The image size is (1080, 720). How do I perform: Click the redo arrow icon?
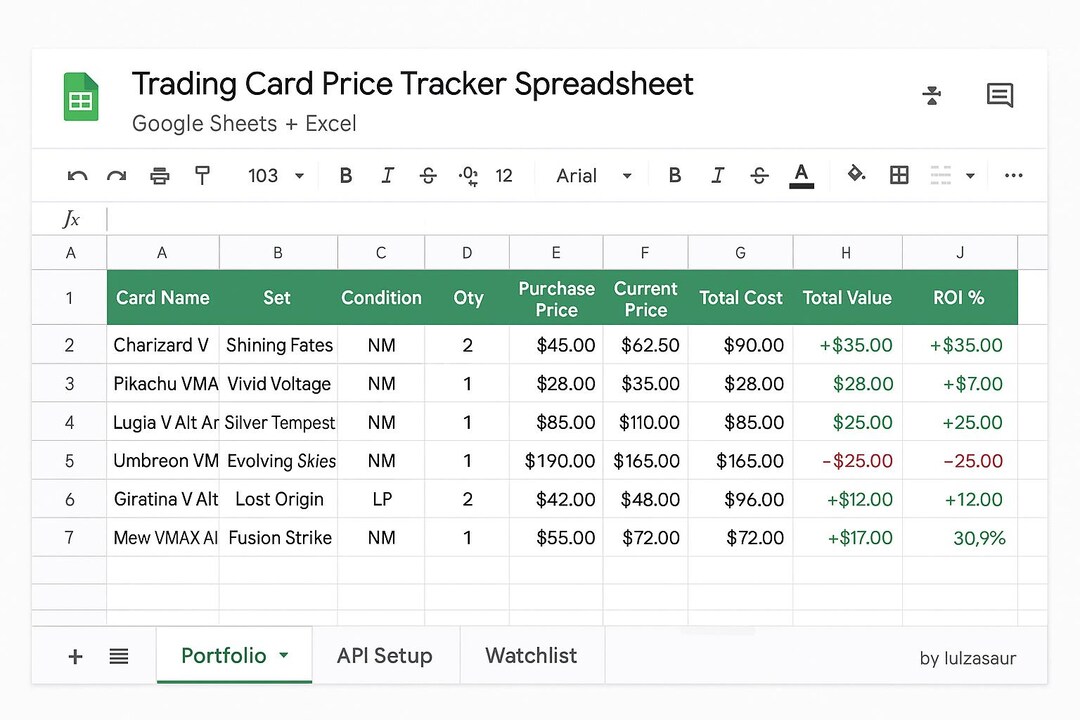[116, 176]
